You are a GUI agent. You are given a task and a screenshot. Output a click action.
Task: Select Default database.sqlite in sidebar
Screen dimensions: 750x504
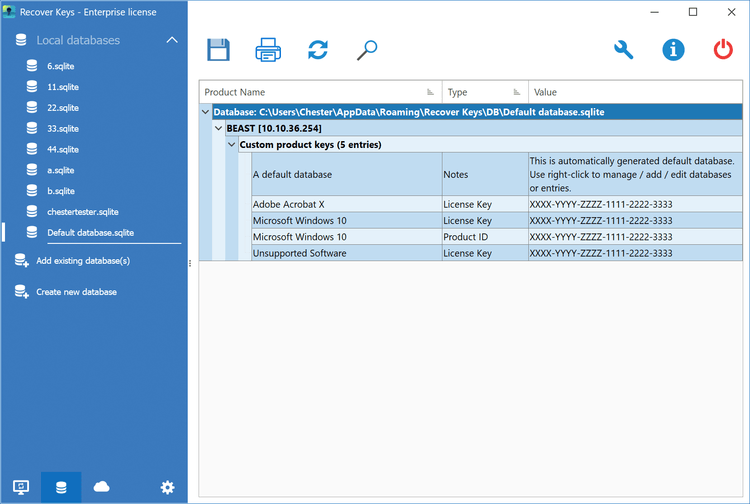pyautogui.click(x=90, y=233)
